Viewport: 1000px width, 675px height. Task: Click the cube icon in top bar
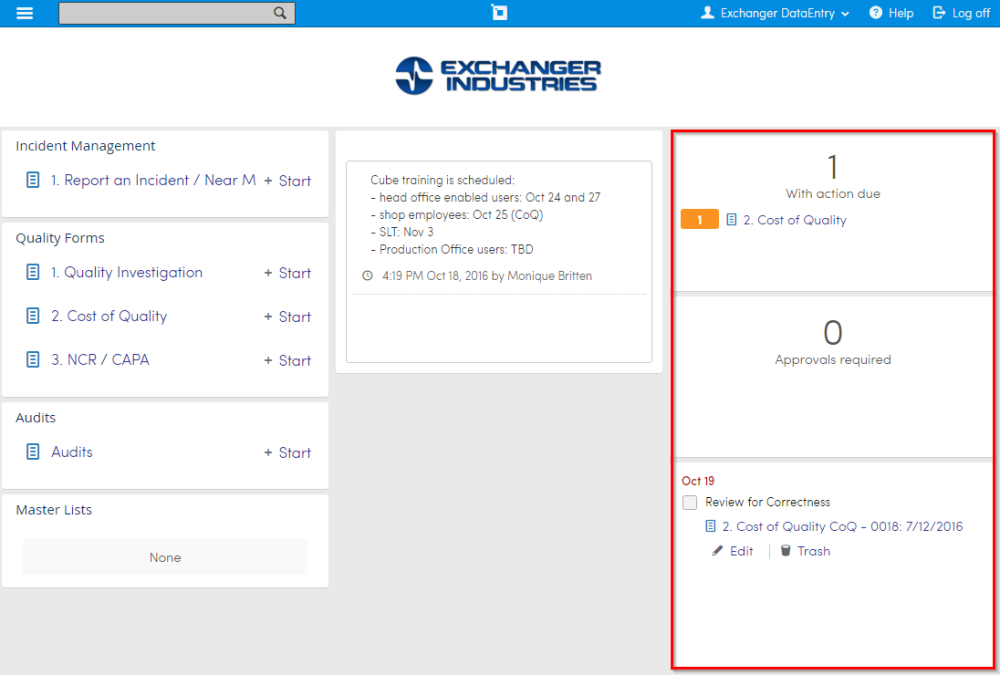(x=499, y=13)
